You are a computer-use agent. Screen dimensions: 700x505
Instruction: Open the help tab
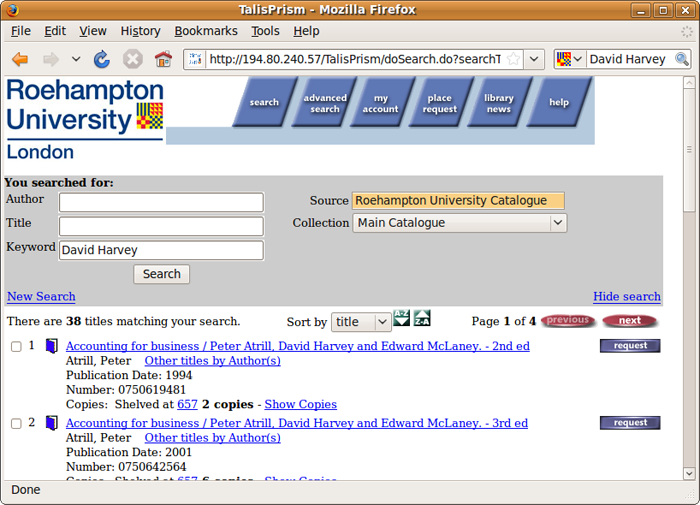pos(559,102)
